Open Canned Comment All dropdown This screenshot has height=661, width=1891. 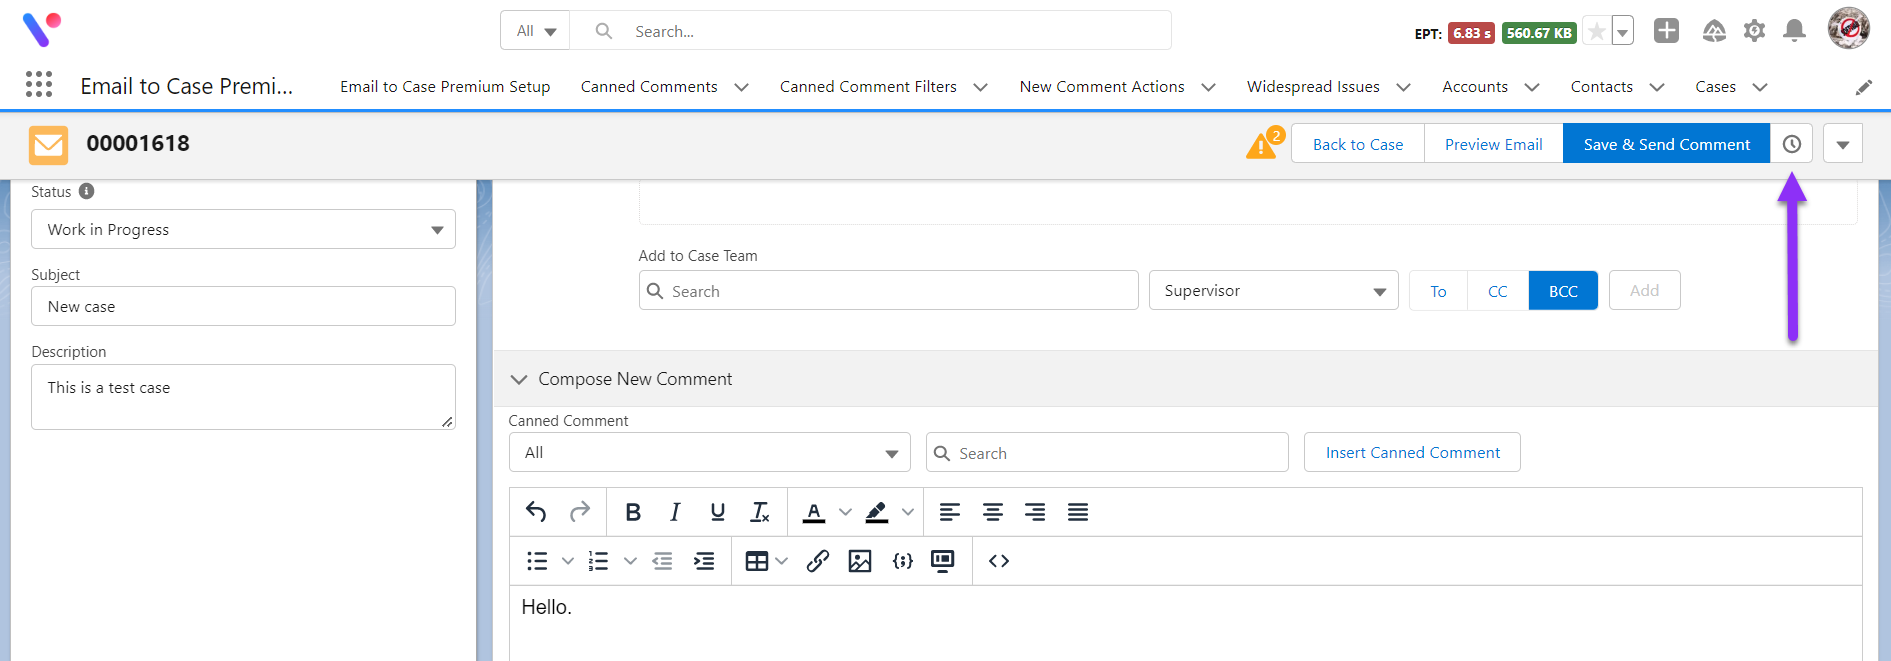pyautogui.click(x=710, y=452)
